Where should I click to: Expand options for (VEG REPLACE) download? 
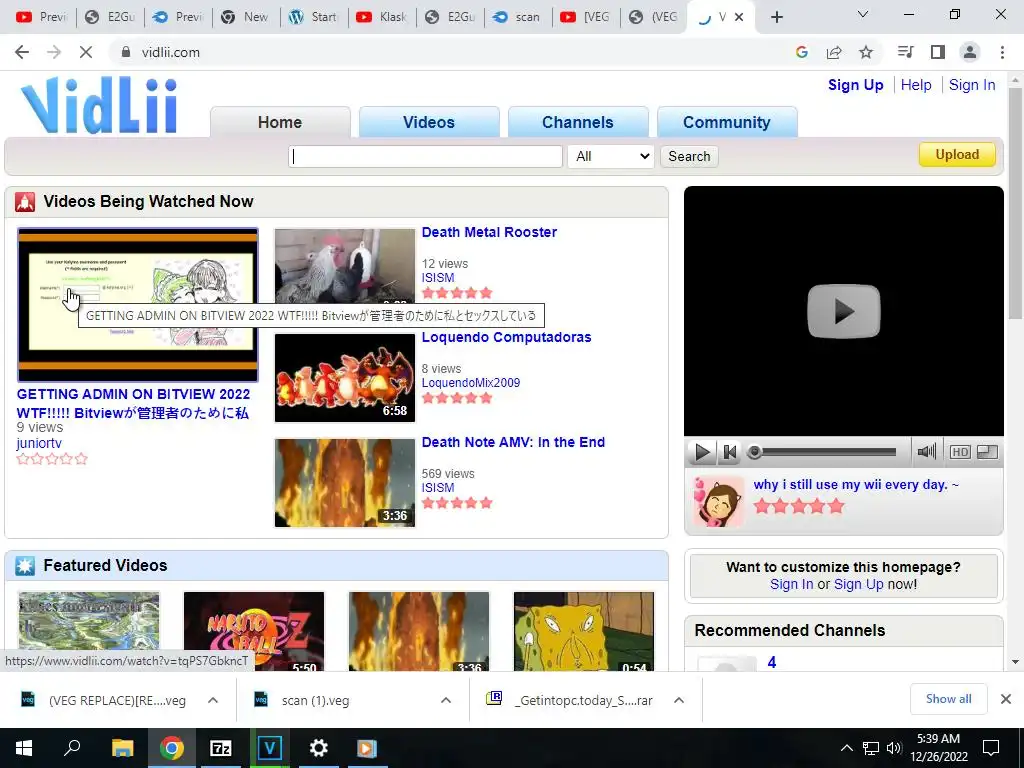[x=213, y=700]
